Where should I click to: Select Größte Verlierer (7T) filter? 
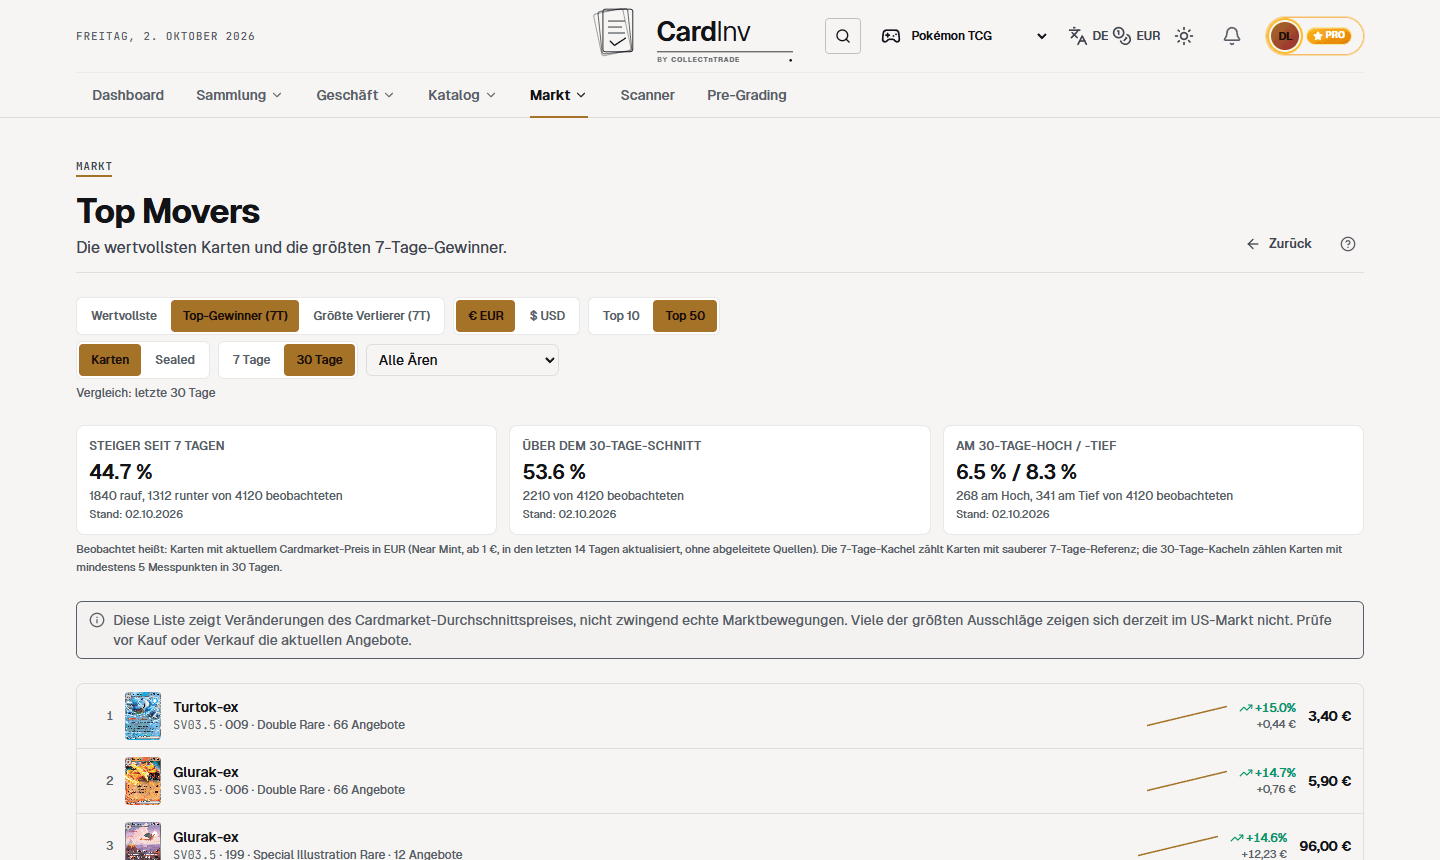point(372,316)
